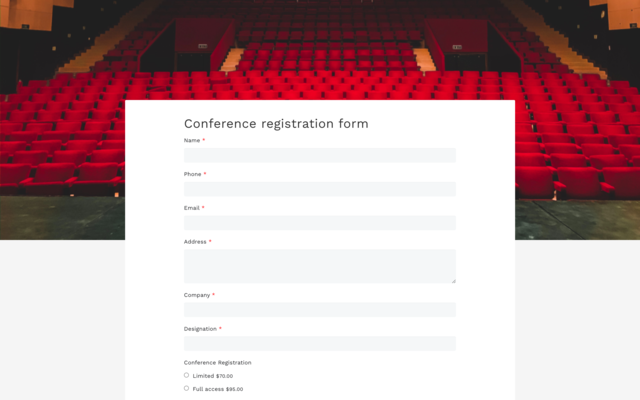
Task: Click the "Full access $95.00" option label
Action: click(217, 389)
